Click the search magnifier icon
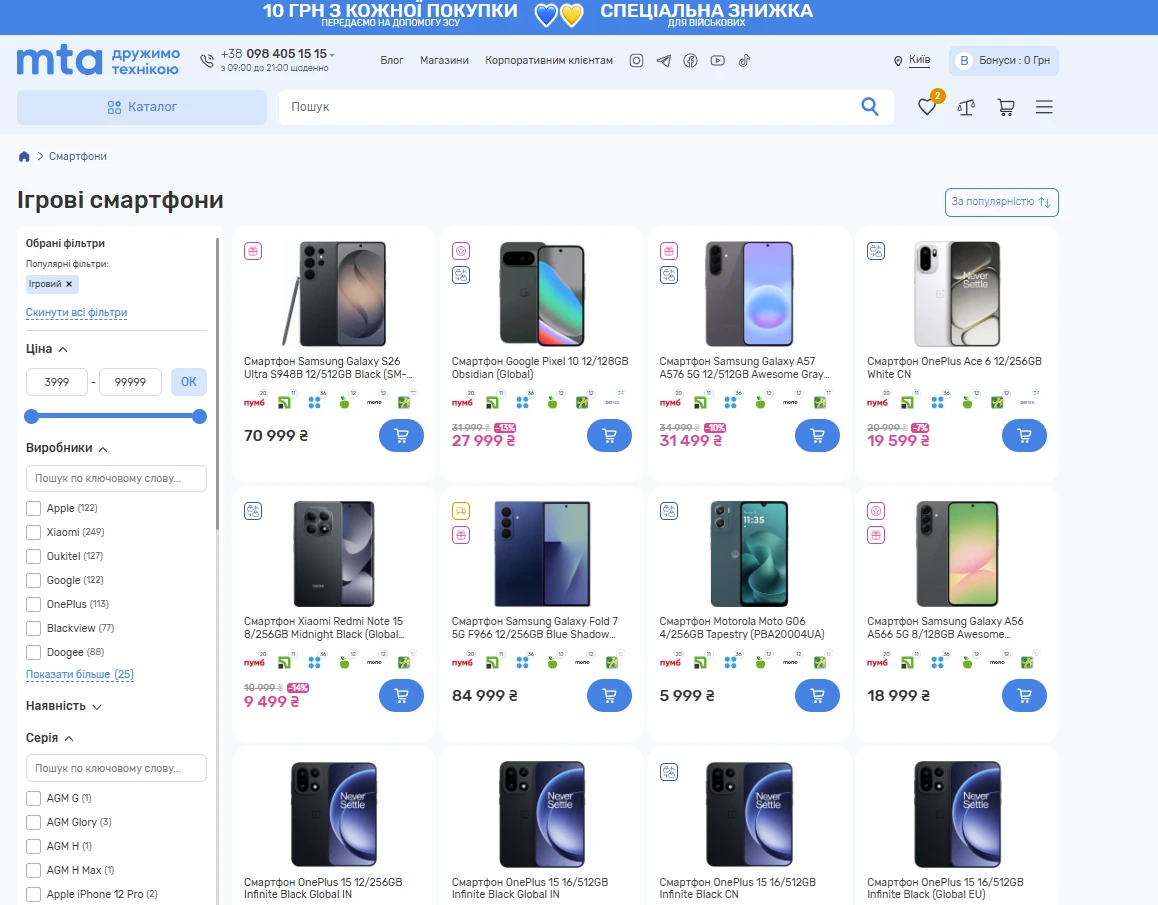Image resolution: width=1158 pixels, height=905 pixels. point(870,106)
